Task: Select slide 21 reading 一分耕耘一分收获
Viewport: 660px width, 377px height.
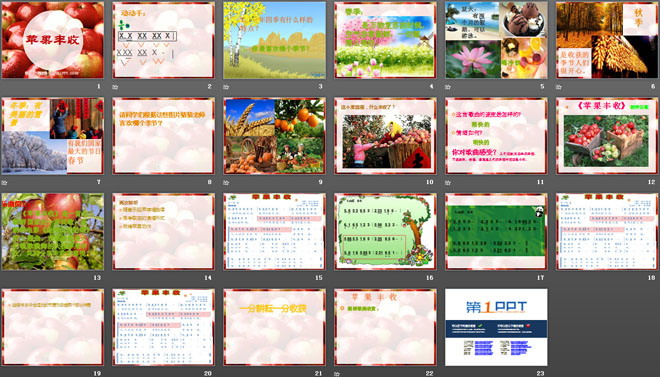Action: (274, 327)
